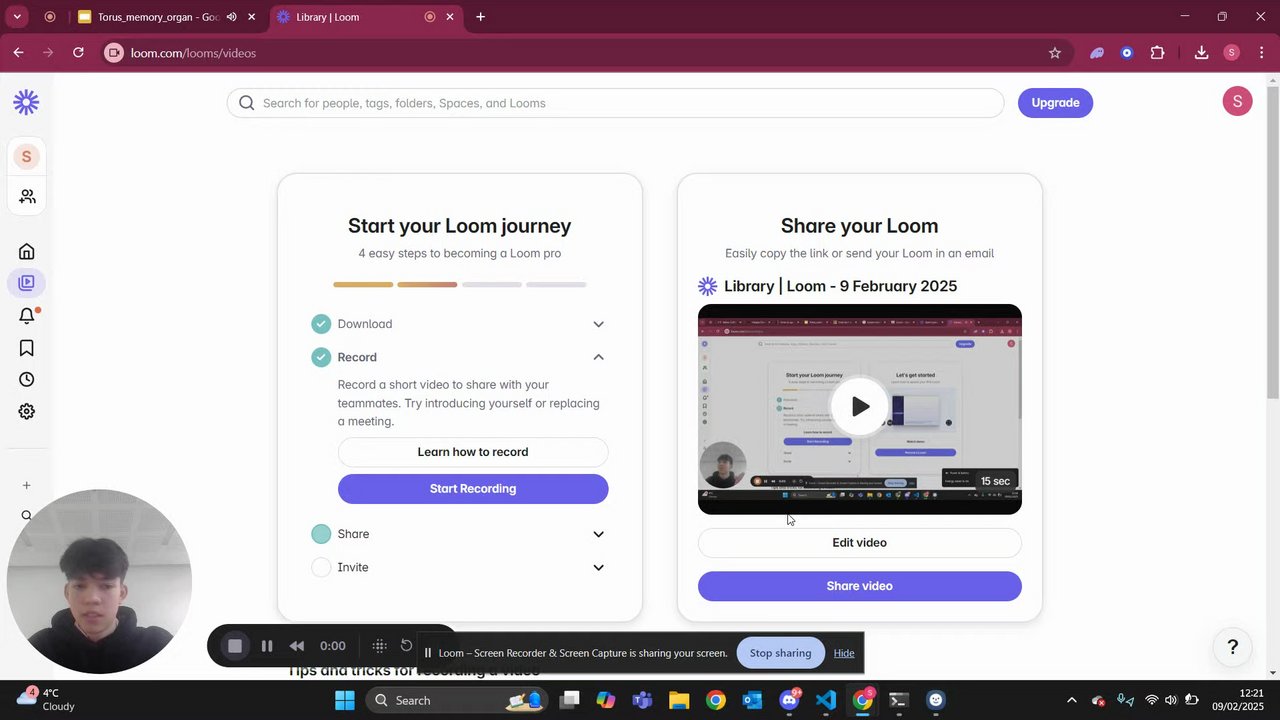Click the video title Library | Loom - 9 February 2025
Screen dimensions: 1280x720
840,286
